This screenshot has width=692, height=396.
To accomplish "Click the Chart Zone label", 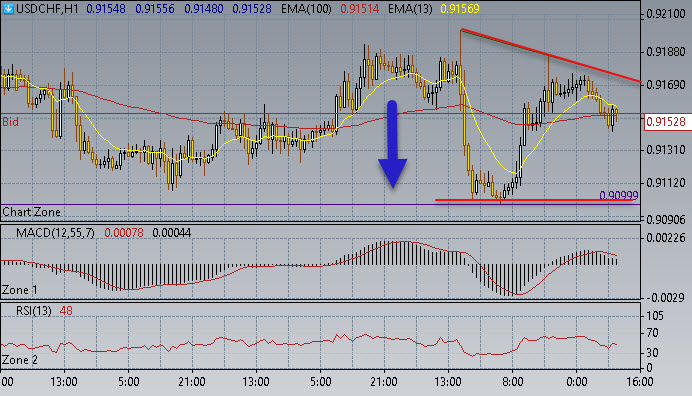I will [31, 212].
